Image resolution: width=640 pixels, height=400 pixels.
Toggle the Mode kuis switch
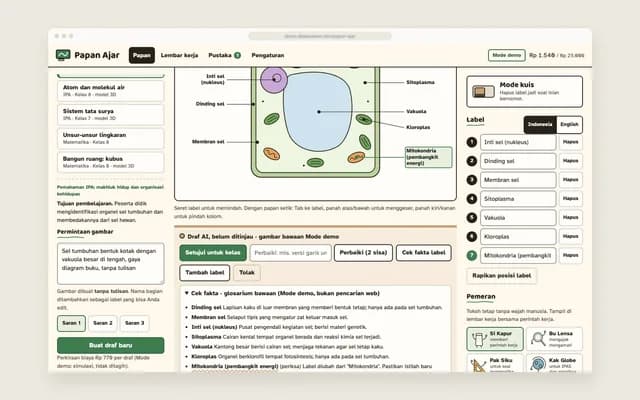click(x=483, y=91)
